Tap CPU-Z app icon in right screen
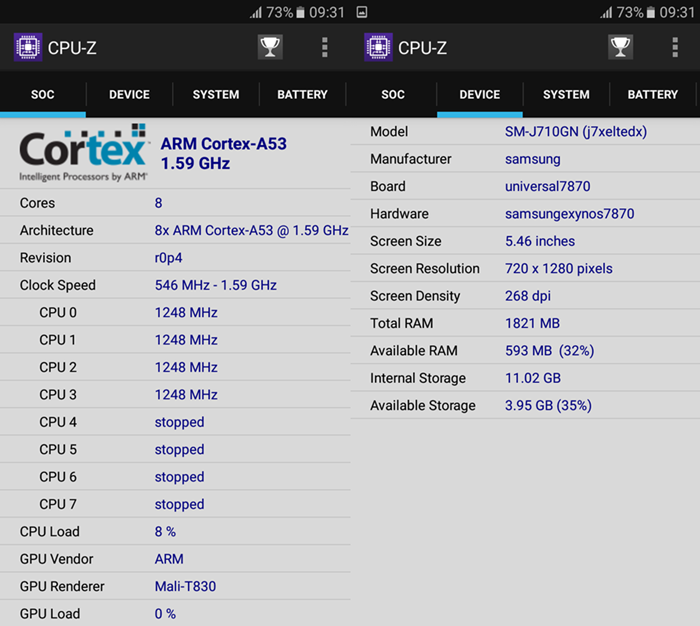Image resolution: width=700 pixels, height=626 pixels. [379, 47]
